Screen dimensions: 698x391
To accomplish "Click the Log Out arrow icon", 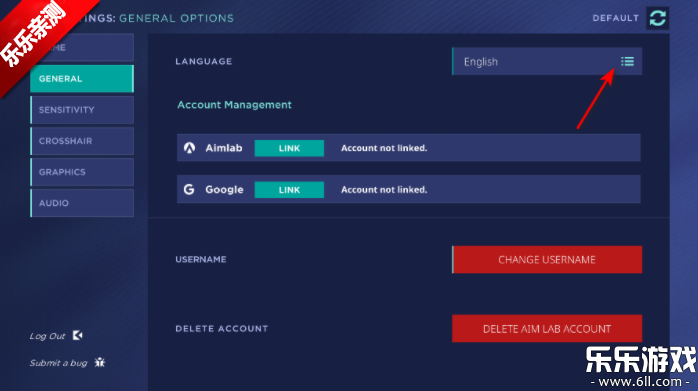I will [77, 335].
